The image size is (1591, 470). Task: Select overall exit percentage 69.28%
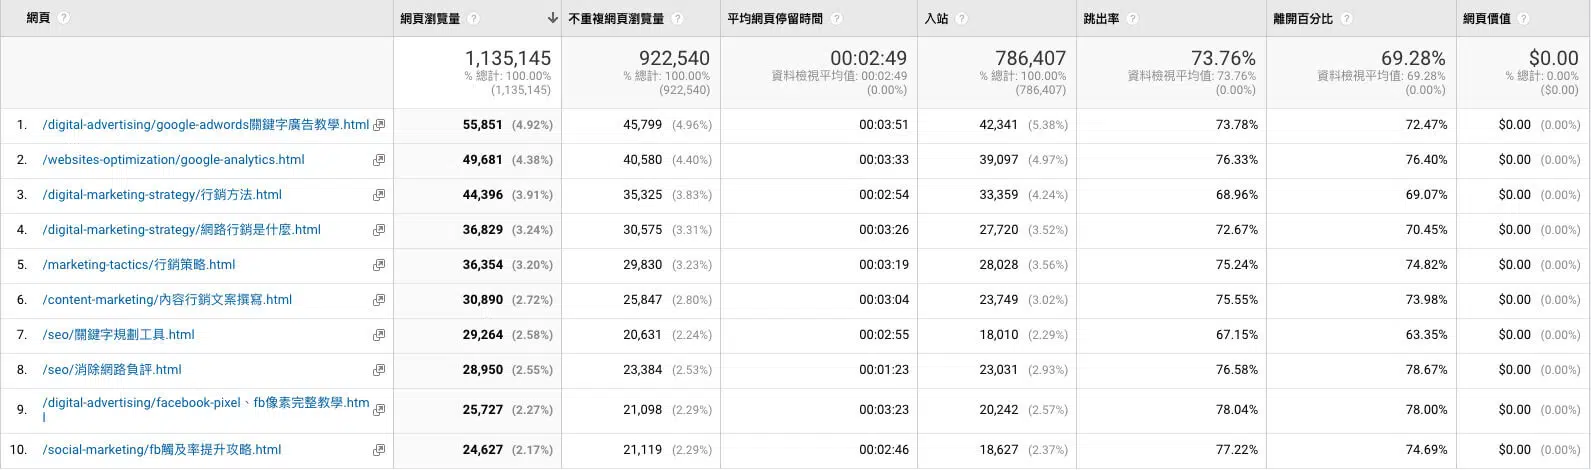(x=1413, y=58)
